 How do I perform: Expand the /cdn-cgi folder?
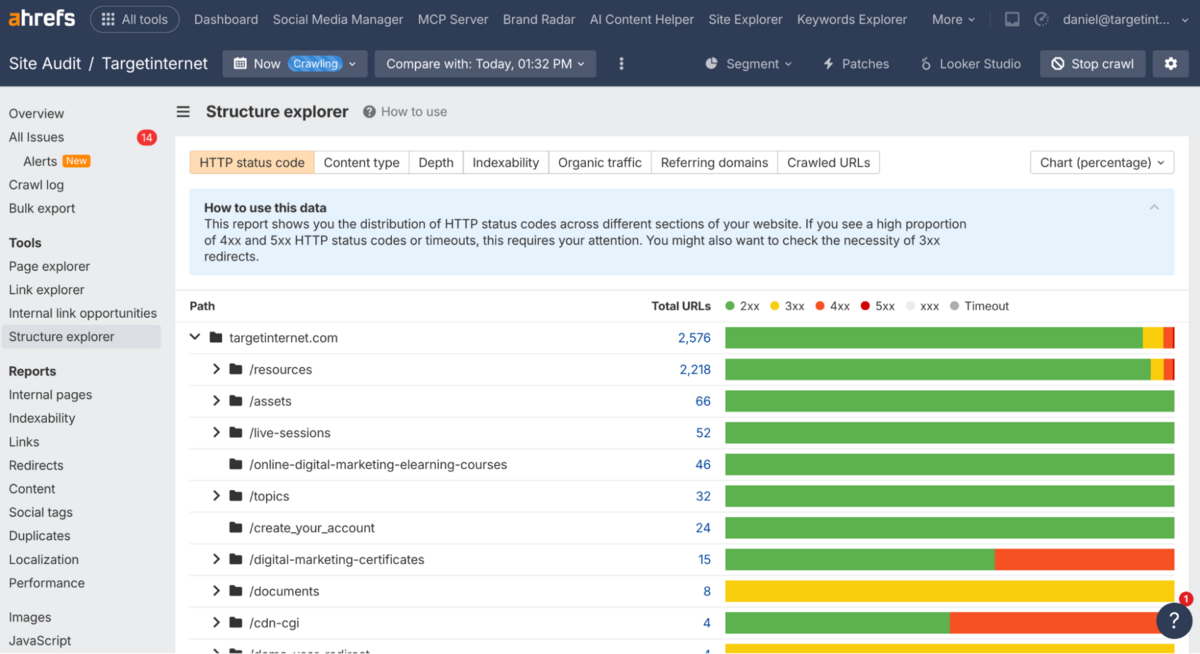216,623
